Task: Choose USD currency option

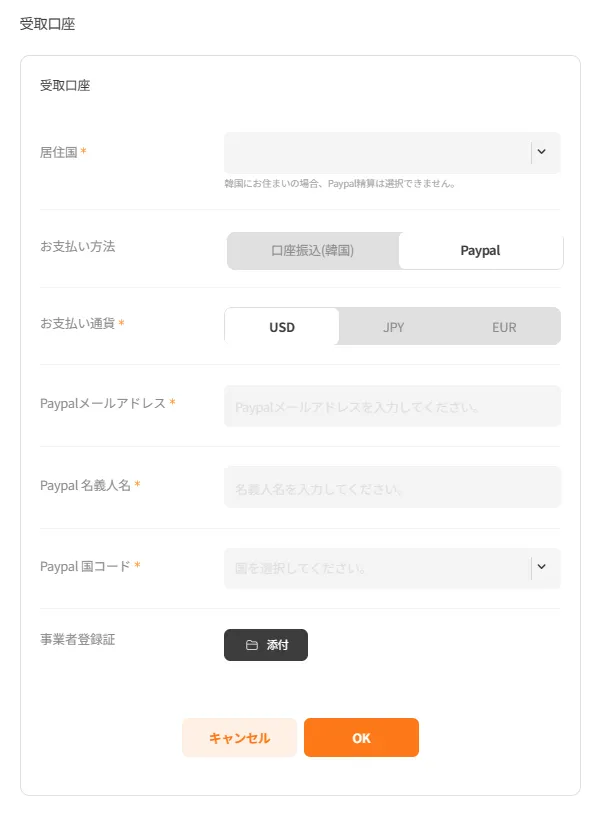Action: click(x=282, y=327)
